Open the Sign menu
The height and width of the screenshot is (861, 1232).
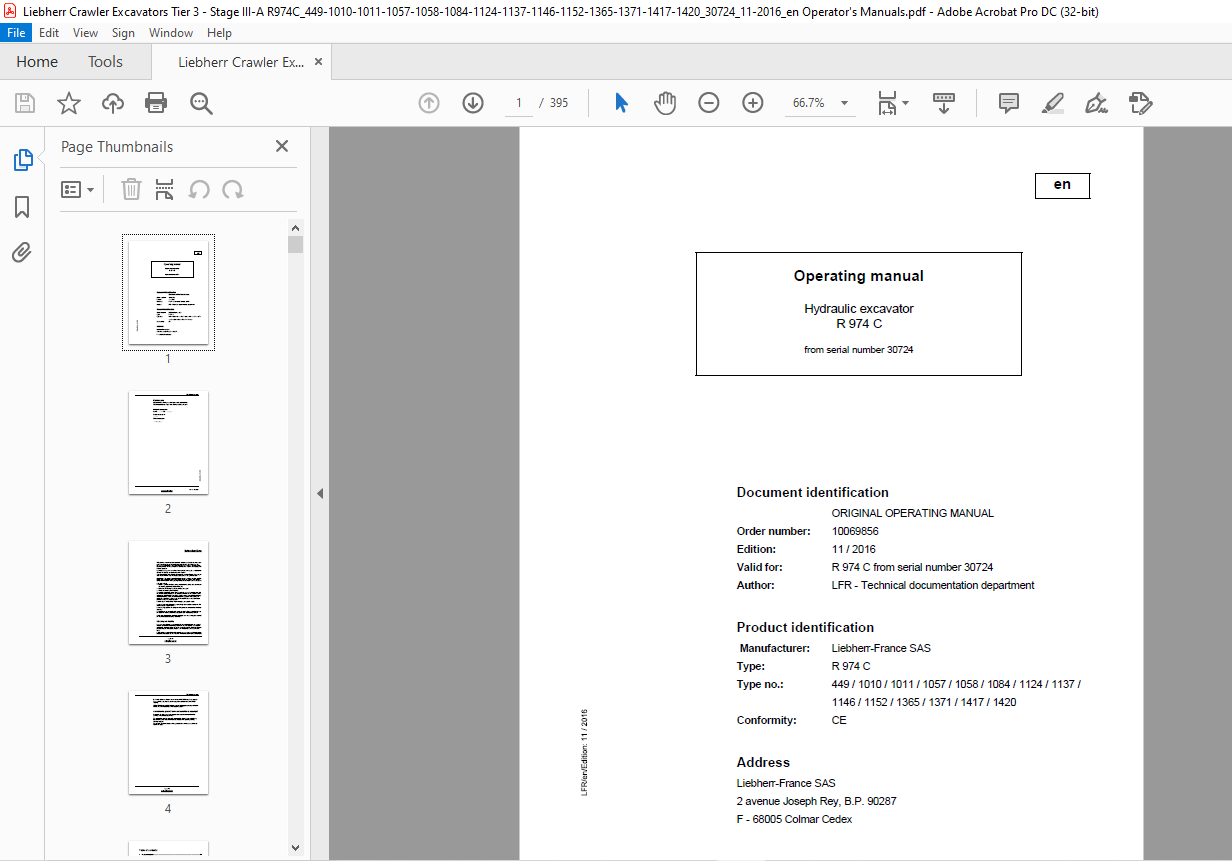point(123,33)
